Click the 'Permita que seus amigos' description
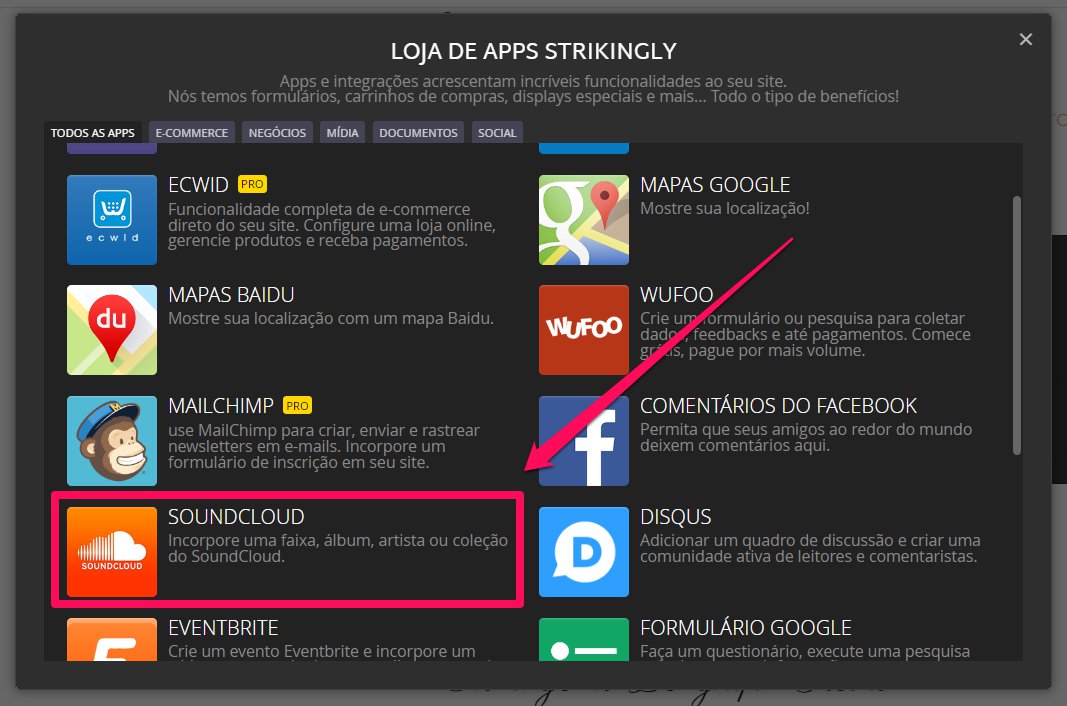The image size is (1067, 706). pos(806,437)
